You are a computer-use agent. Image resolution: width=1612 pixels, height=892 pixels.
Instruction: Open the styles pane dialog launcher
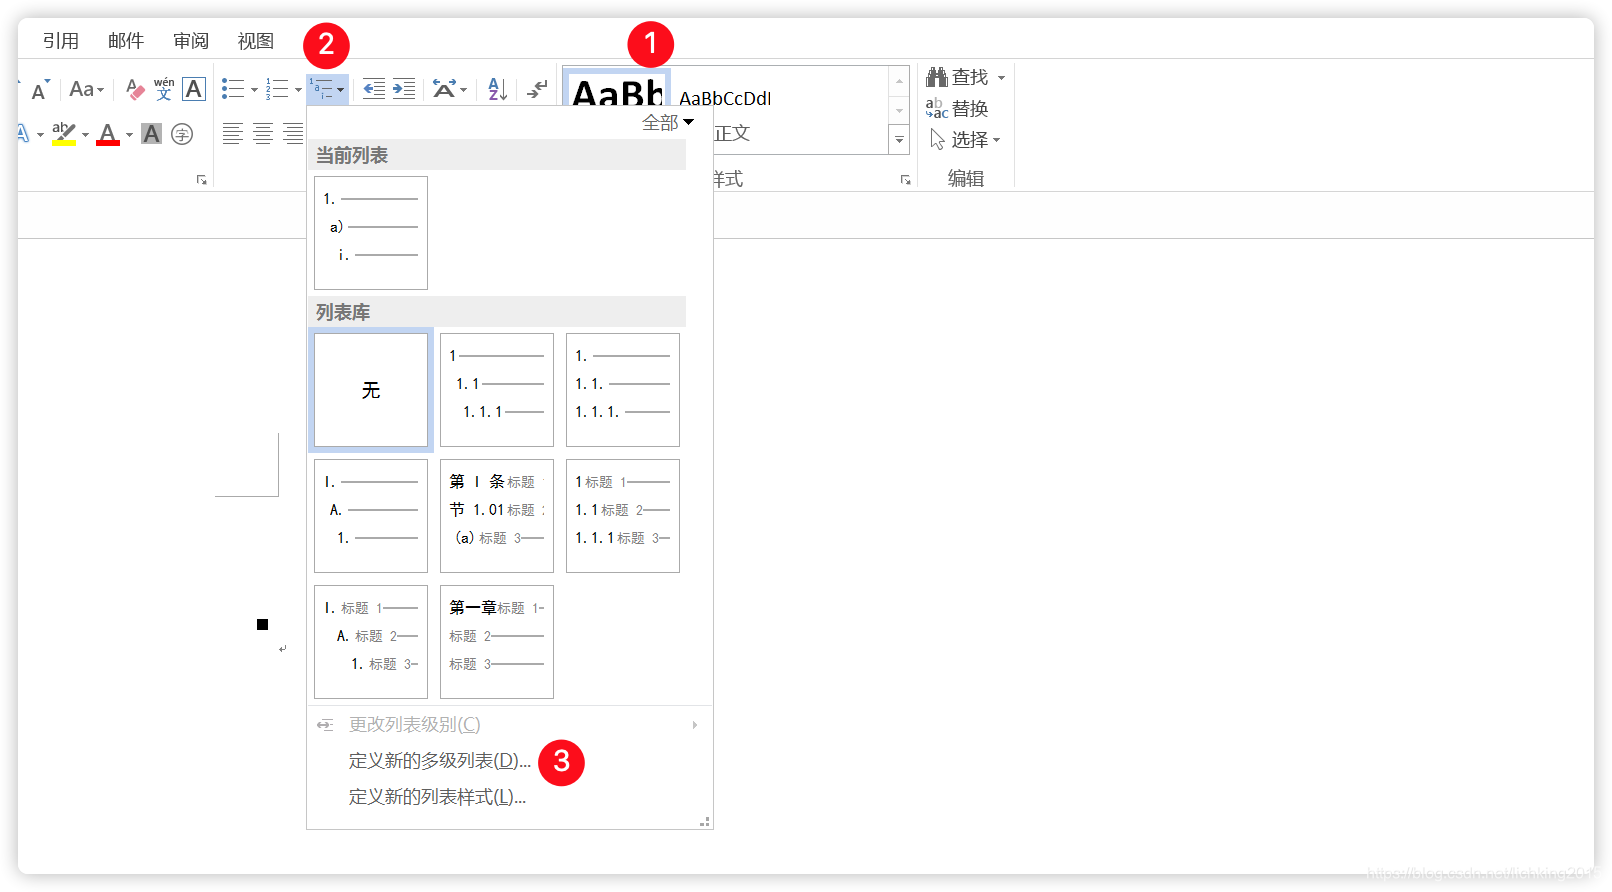[905, 180]
